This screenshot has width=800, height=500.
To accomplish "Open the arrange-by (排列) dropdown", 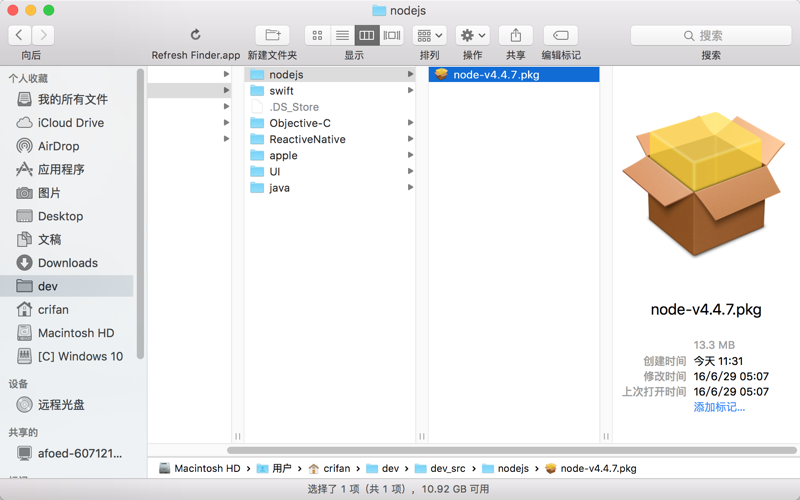I will (x=430, y=35).
